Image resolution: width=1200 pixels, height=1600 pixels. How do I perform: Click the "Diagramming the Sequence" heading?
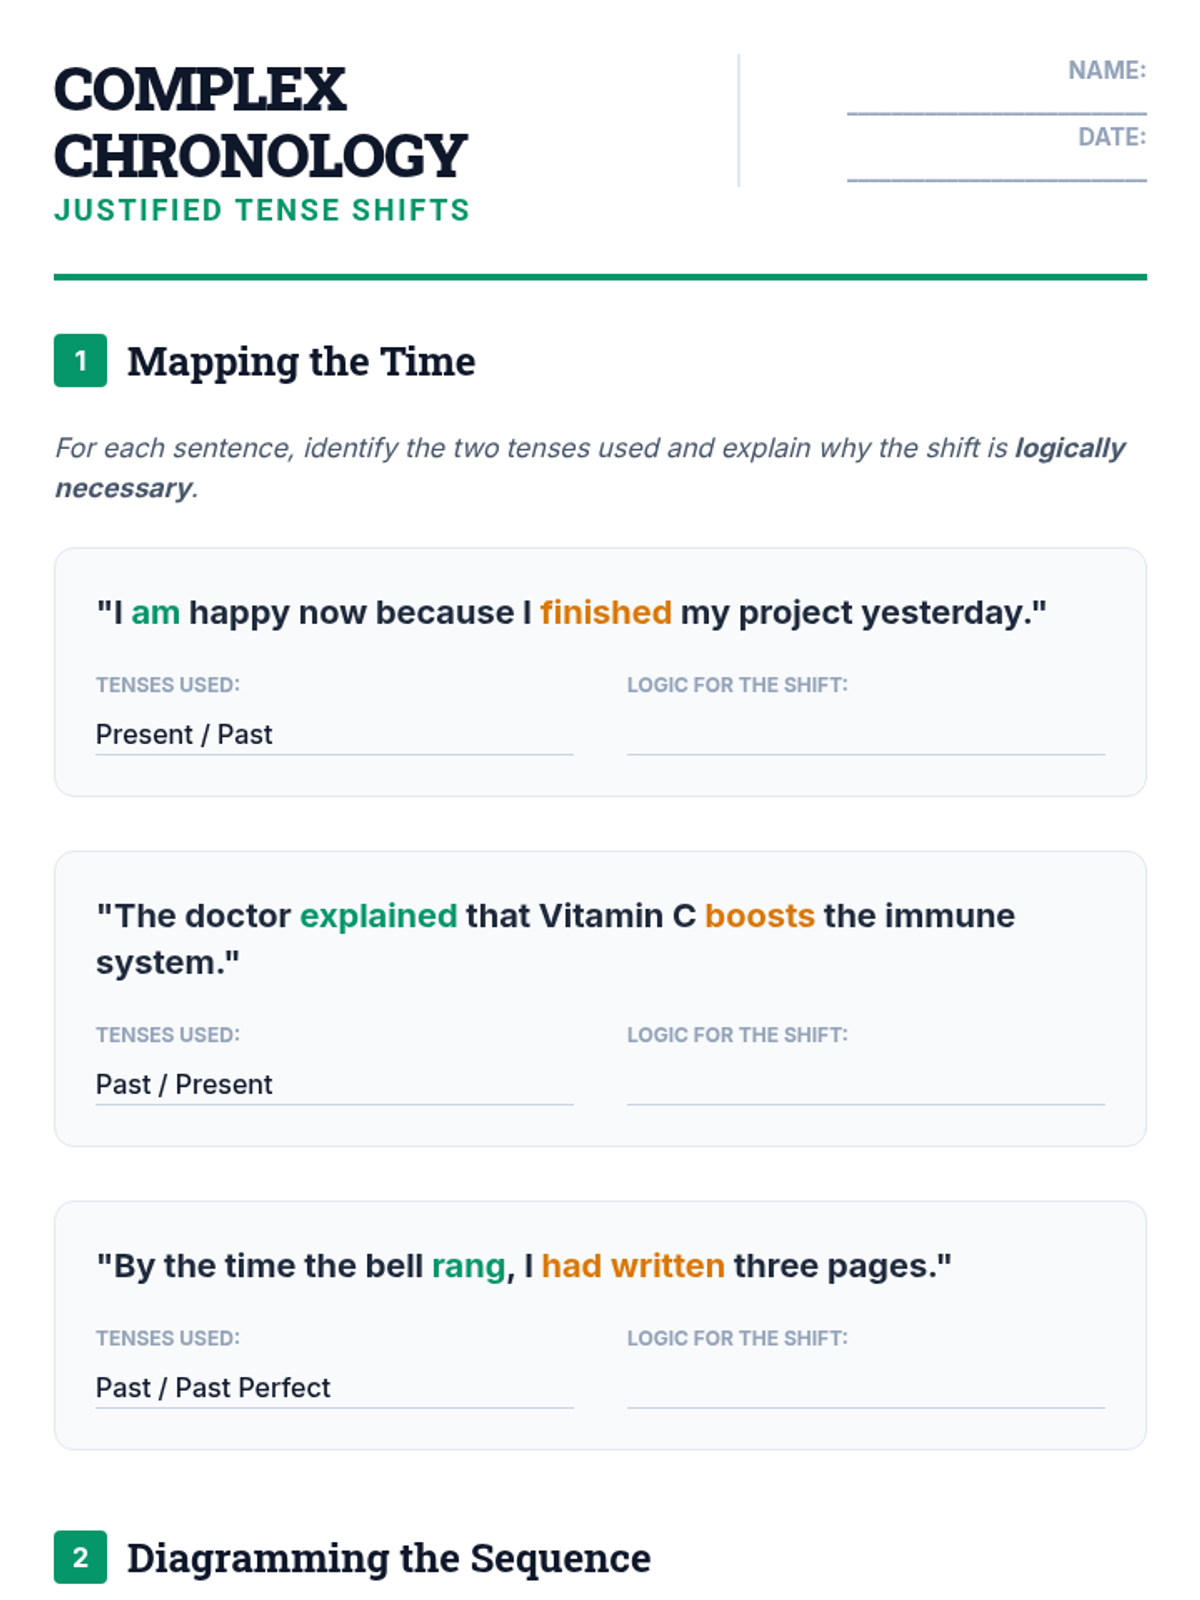tap(388, 1558)
